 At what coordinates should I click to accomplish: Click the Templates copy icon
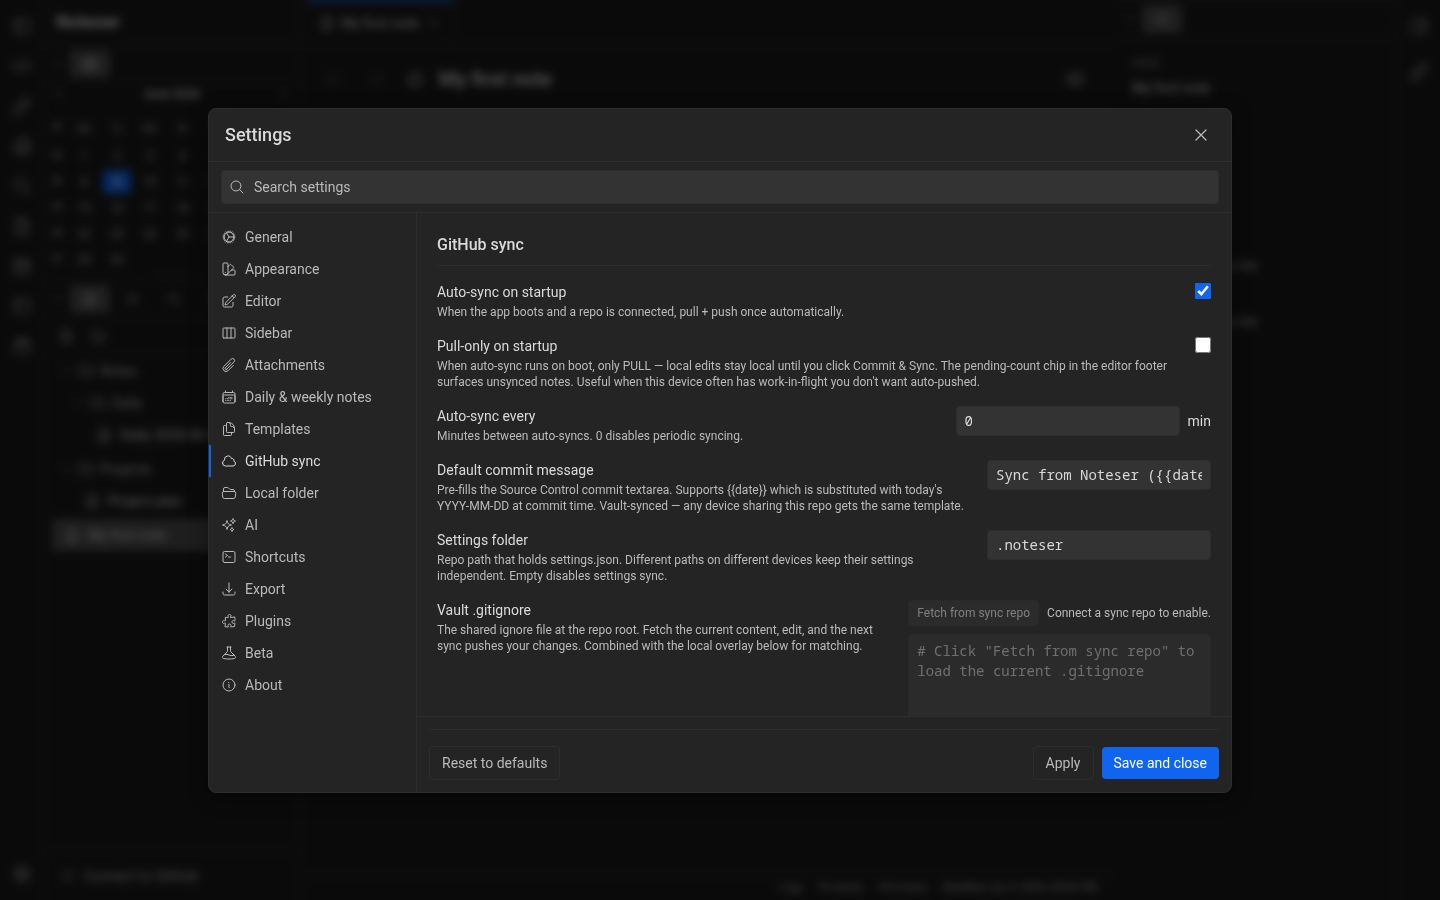click(x=229, y=429)
